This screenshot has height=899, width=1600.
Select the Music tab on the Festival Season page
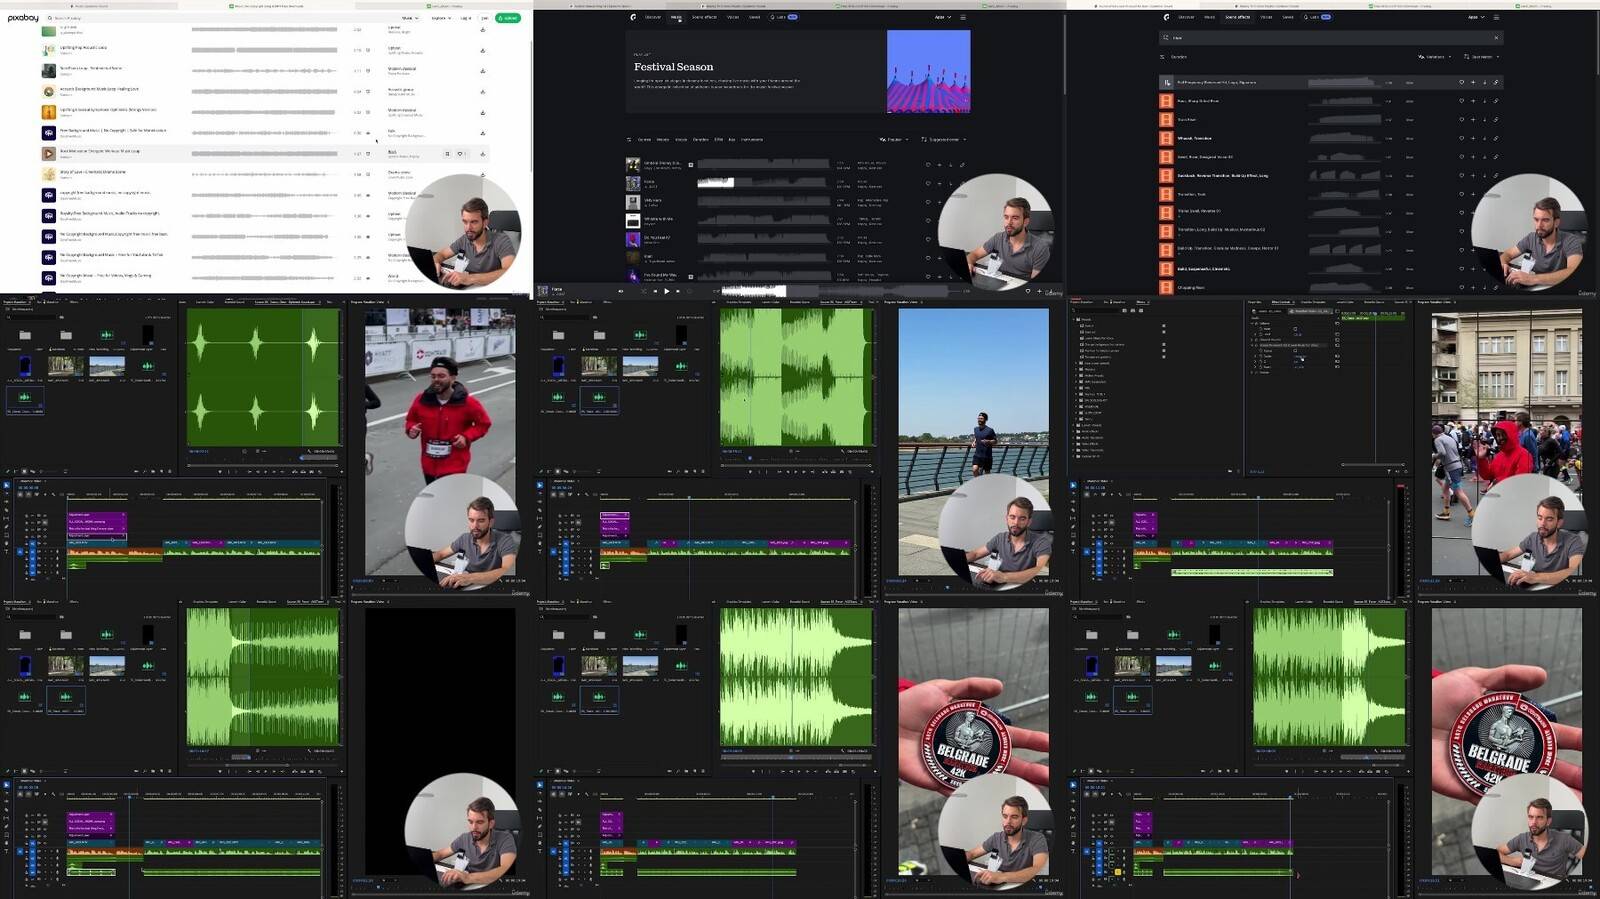point(677,17)
